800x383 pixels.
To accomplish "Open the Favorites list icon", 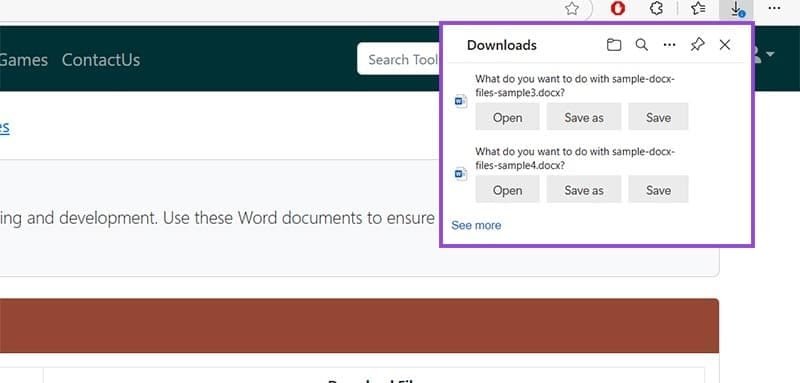I will point(697,8).
